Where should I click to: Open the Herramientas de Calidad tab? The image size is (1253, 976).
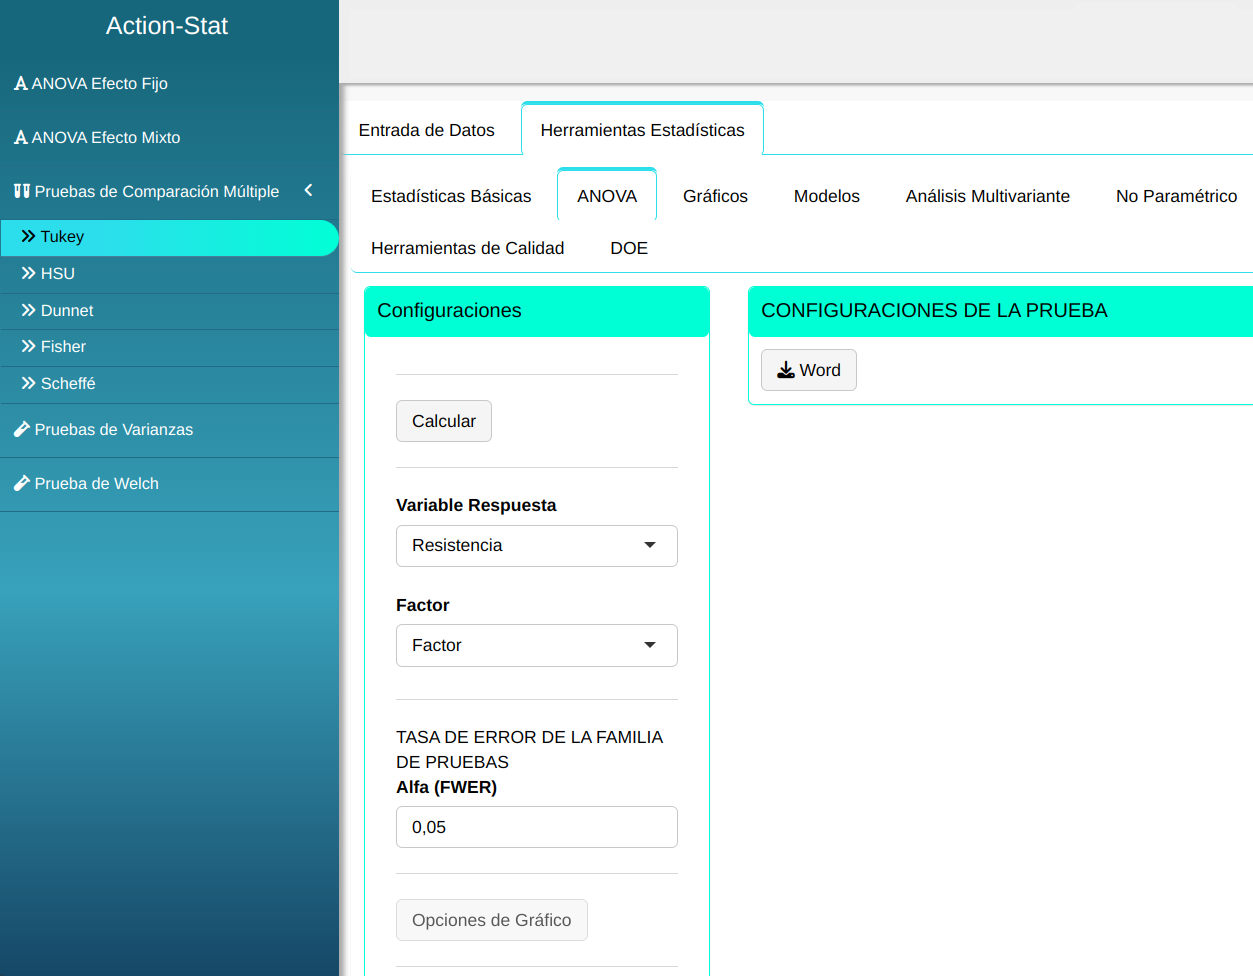[x=467, y=248]
